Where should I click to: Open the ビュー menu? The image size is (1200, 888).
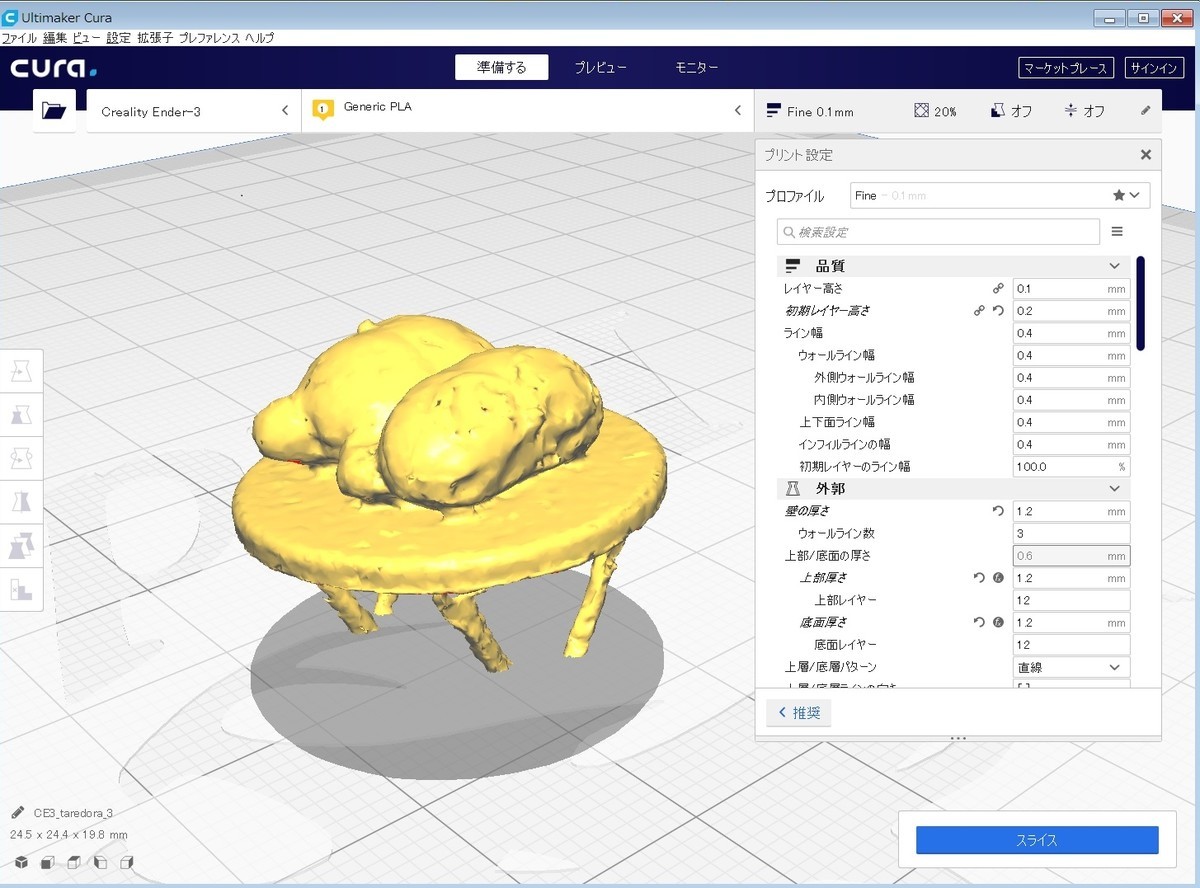click(87, 37)
